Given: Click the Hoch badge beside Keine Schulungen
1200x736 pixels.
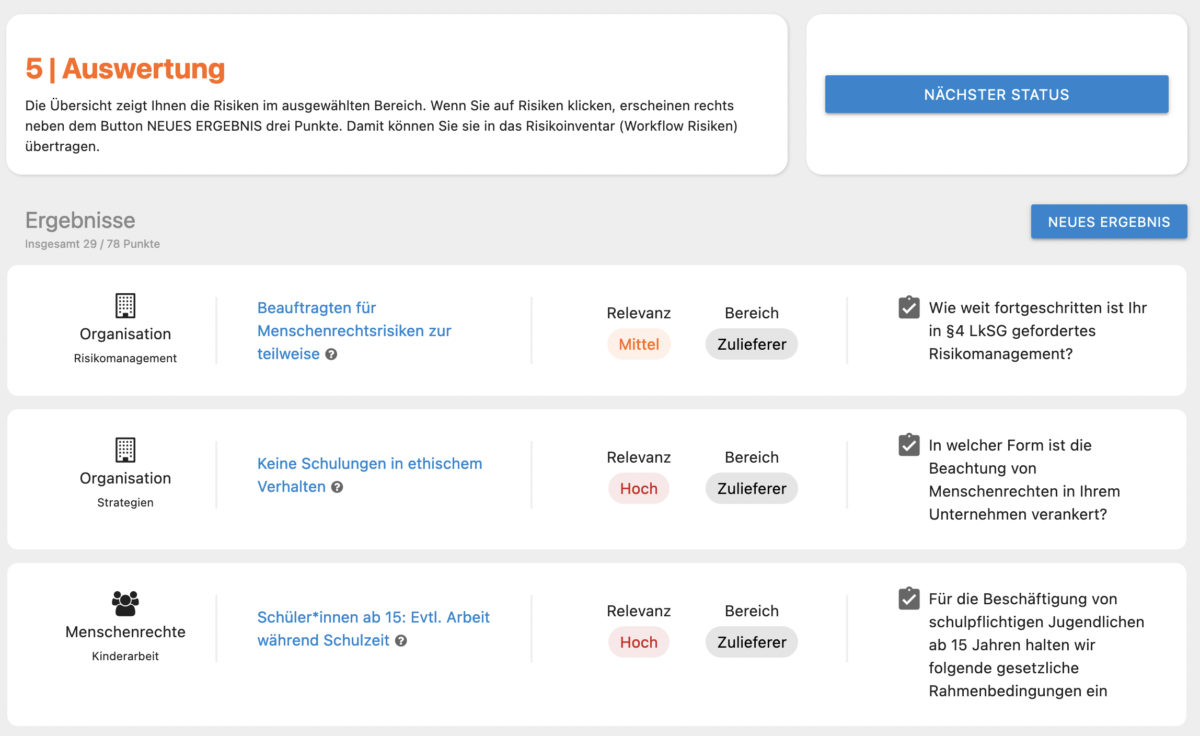Looking at the screenshot, I should coord(639,488).
